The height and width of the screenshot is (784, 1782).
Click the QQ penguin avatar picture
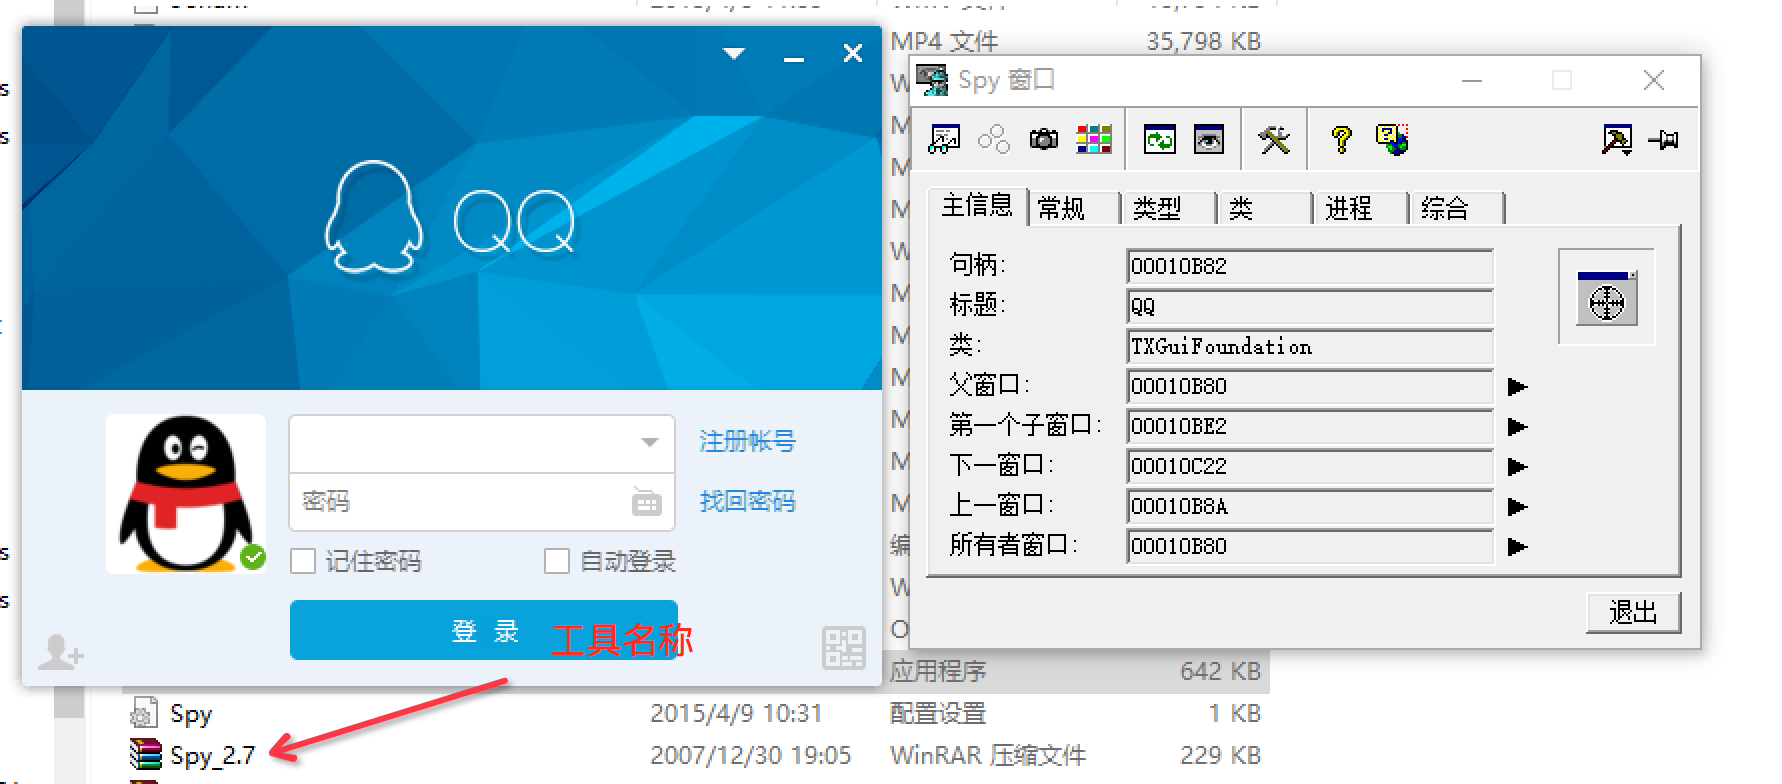[186, 493]
